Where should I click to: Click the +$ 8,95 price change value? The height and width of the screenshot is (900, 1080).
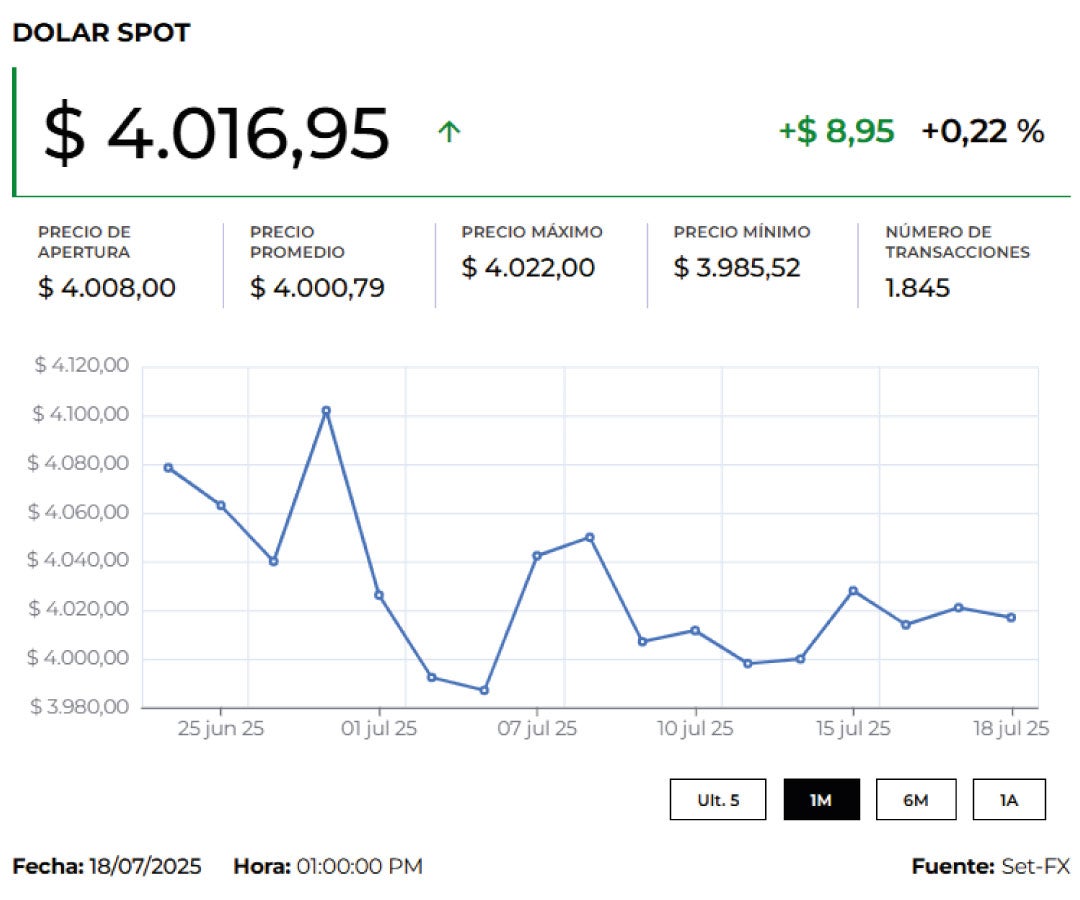836,131
